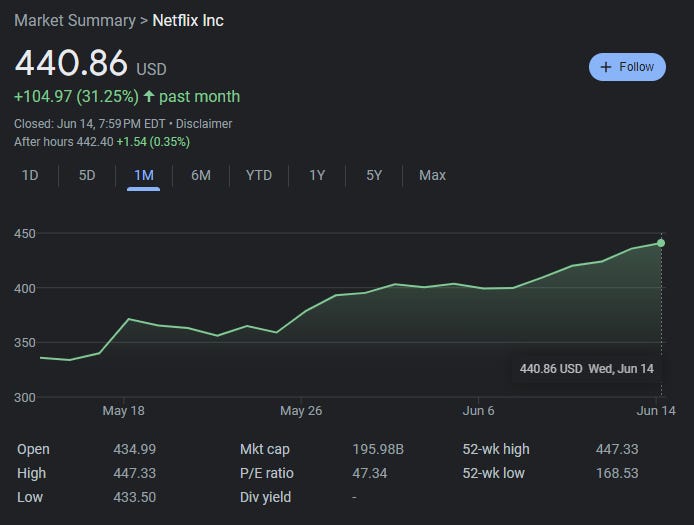The height and width of the screenshot is (525, 694).
Task: Show the YTD chart range
Action: click(259, 175)
